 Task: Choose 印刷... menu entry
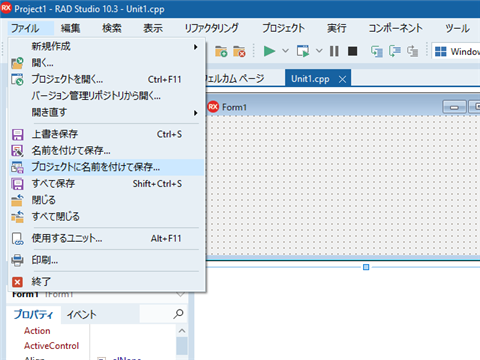[x=106, y=260]
